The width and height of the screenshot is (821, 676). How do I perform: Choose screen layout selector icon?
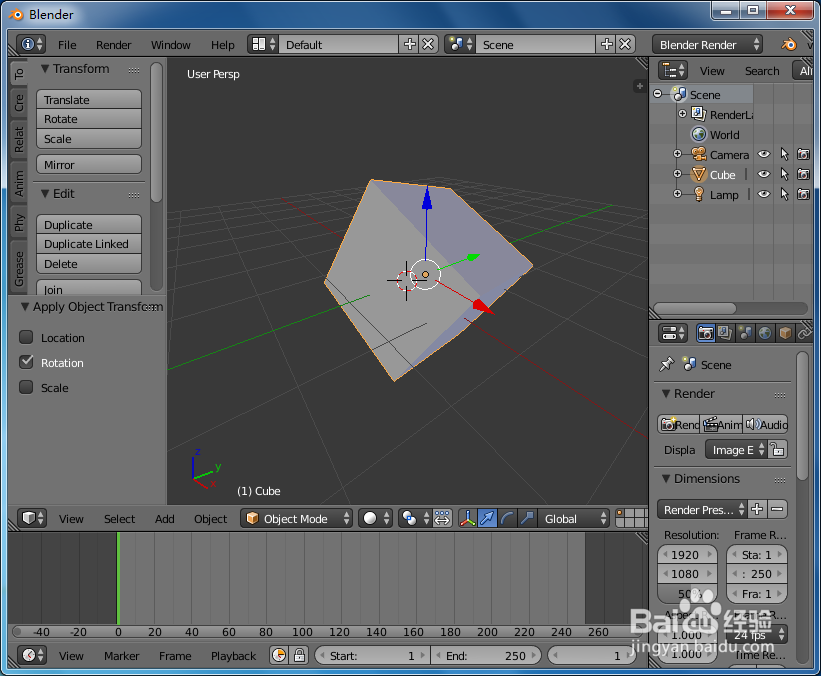click(x=263, y=45)
